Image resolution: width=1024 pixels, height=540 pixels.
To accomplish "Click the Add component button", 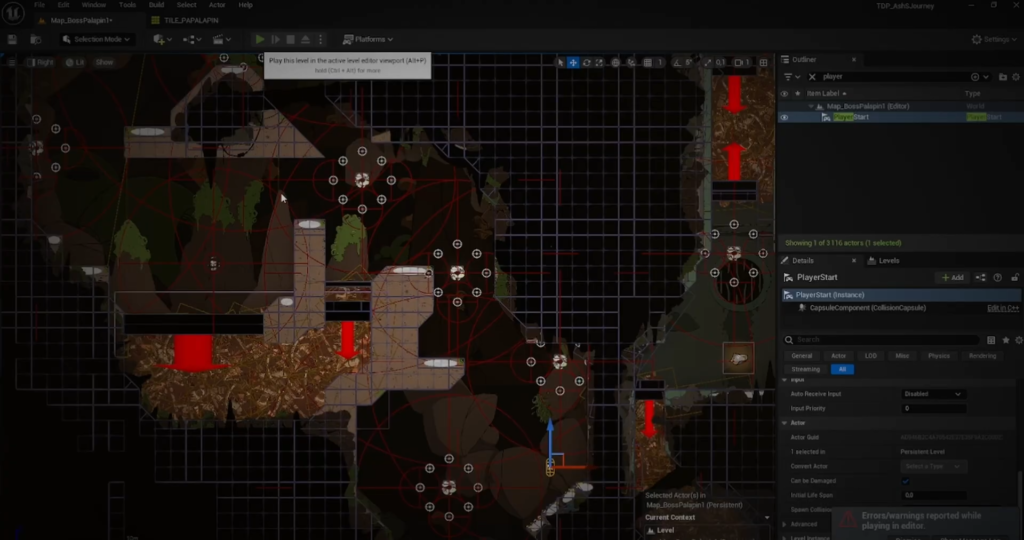I will coord(951,277).
